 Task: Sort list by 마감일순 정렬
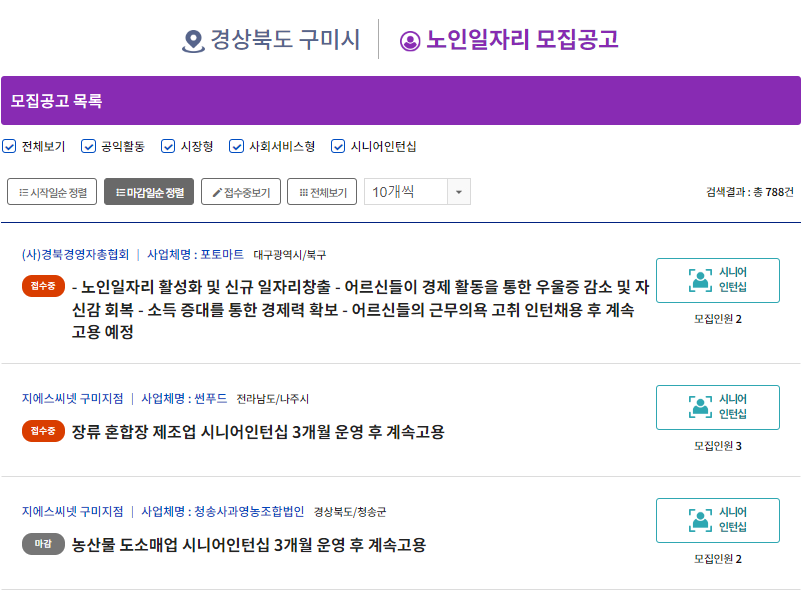149,192
